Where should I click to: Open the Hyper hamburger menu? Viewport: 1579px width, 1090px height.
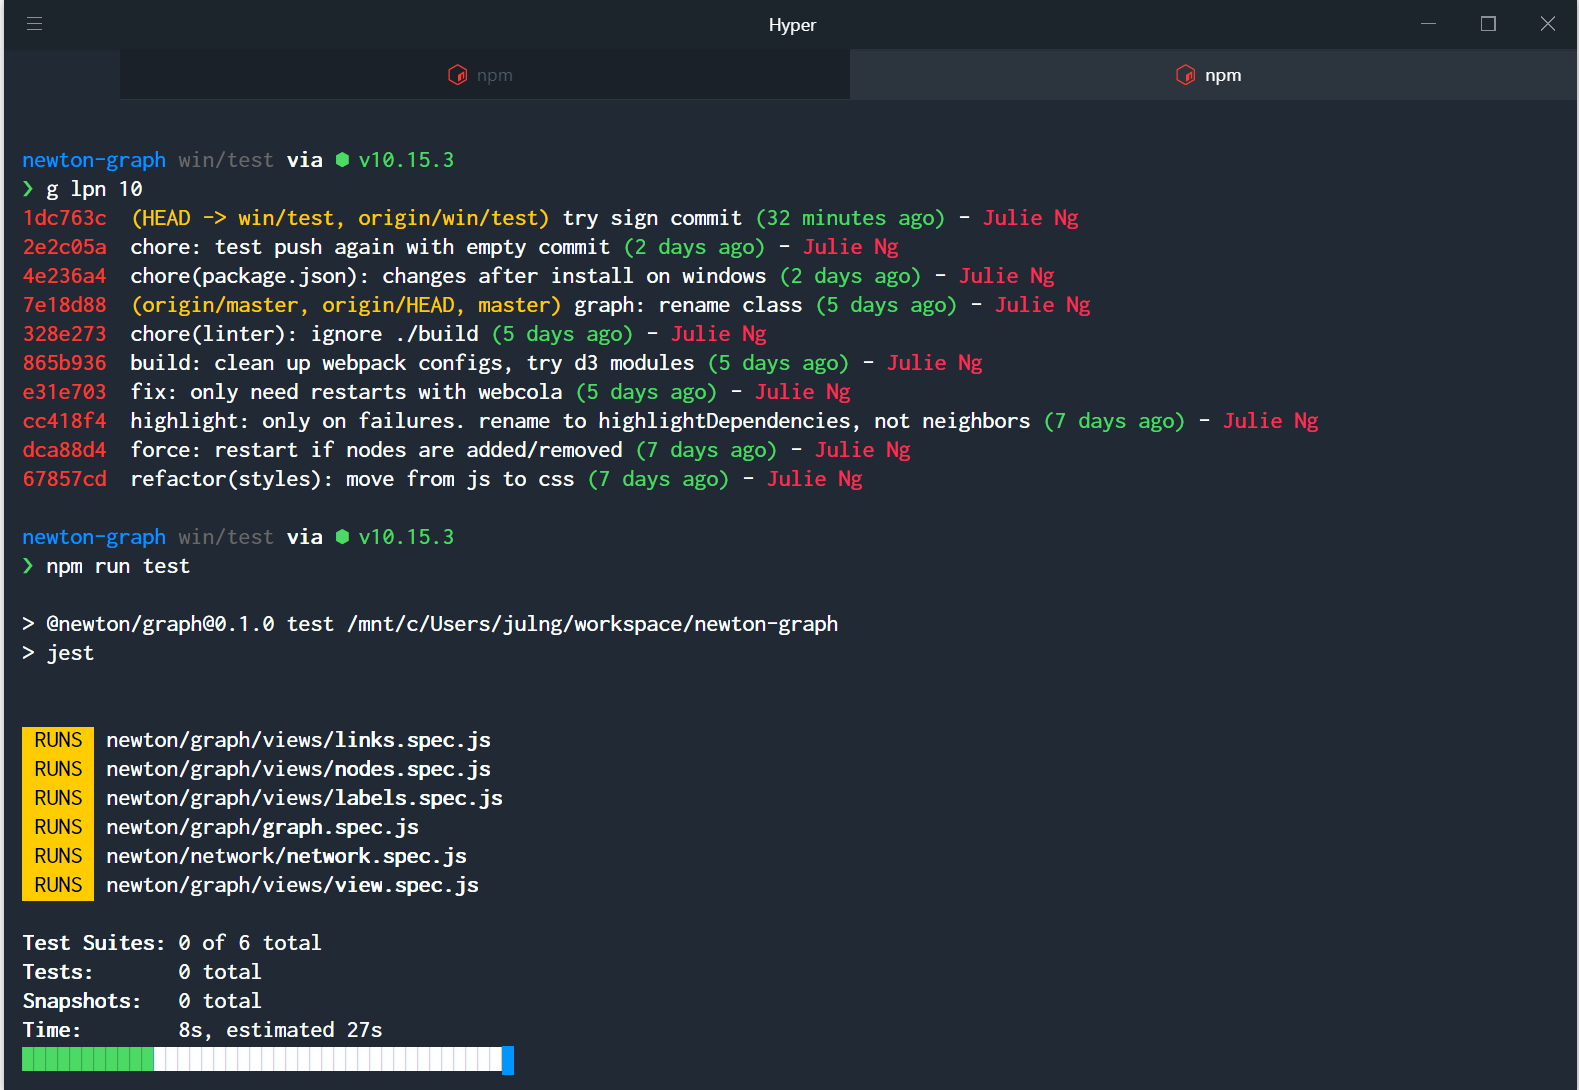[34, 24]
